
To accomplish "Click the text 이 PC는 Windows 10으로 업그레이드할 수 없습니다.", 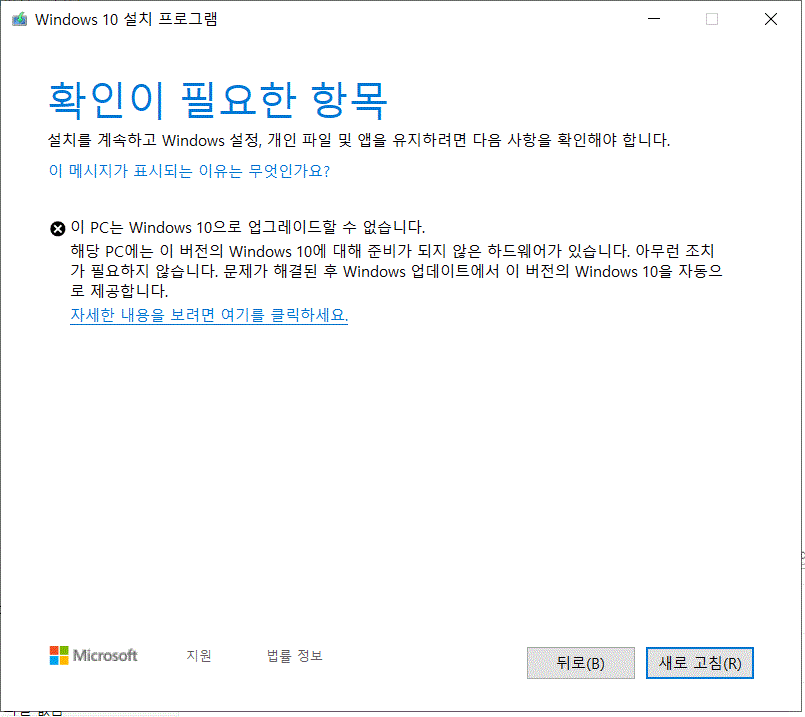I will pos(248,227).
